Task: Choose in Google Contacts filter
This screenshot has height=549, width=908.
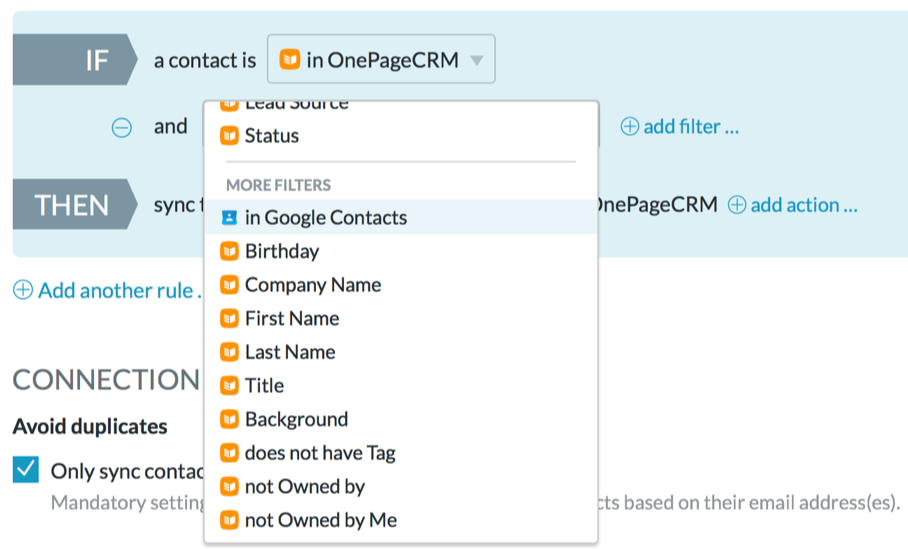Action: 325,217
